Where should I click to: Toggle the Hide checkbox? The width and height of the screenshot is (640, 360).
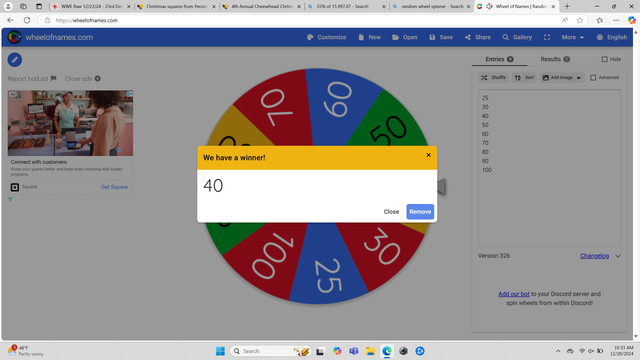[604, 59]
